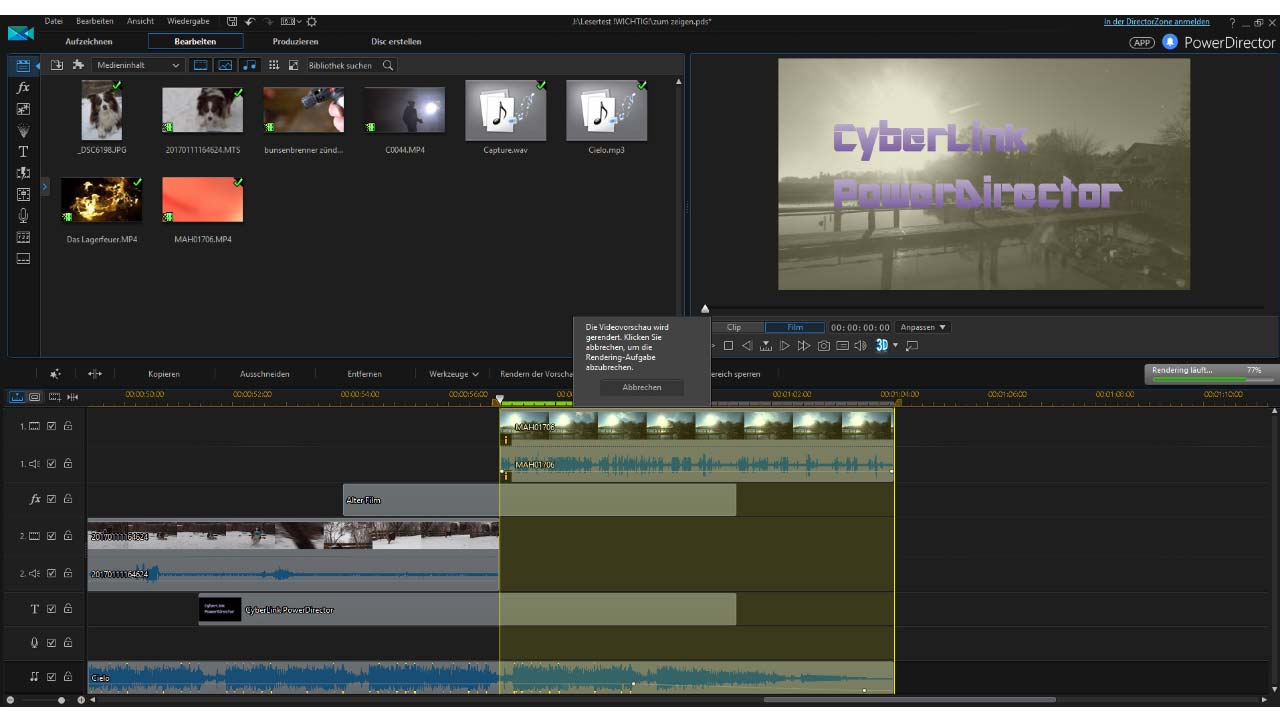Select the Das Lagerfeuer.MP4 thumbnail
The width and height of the screenshot is (1280, 720).
coord(101,200)
